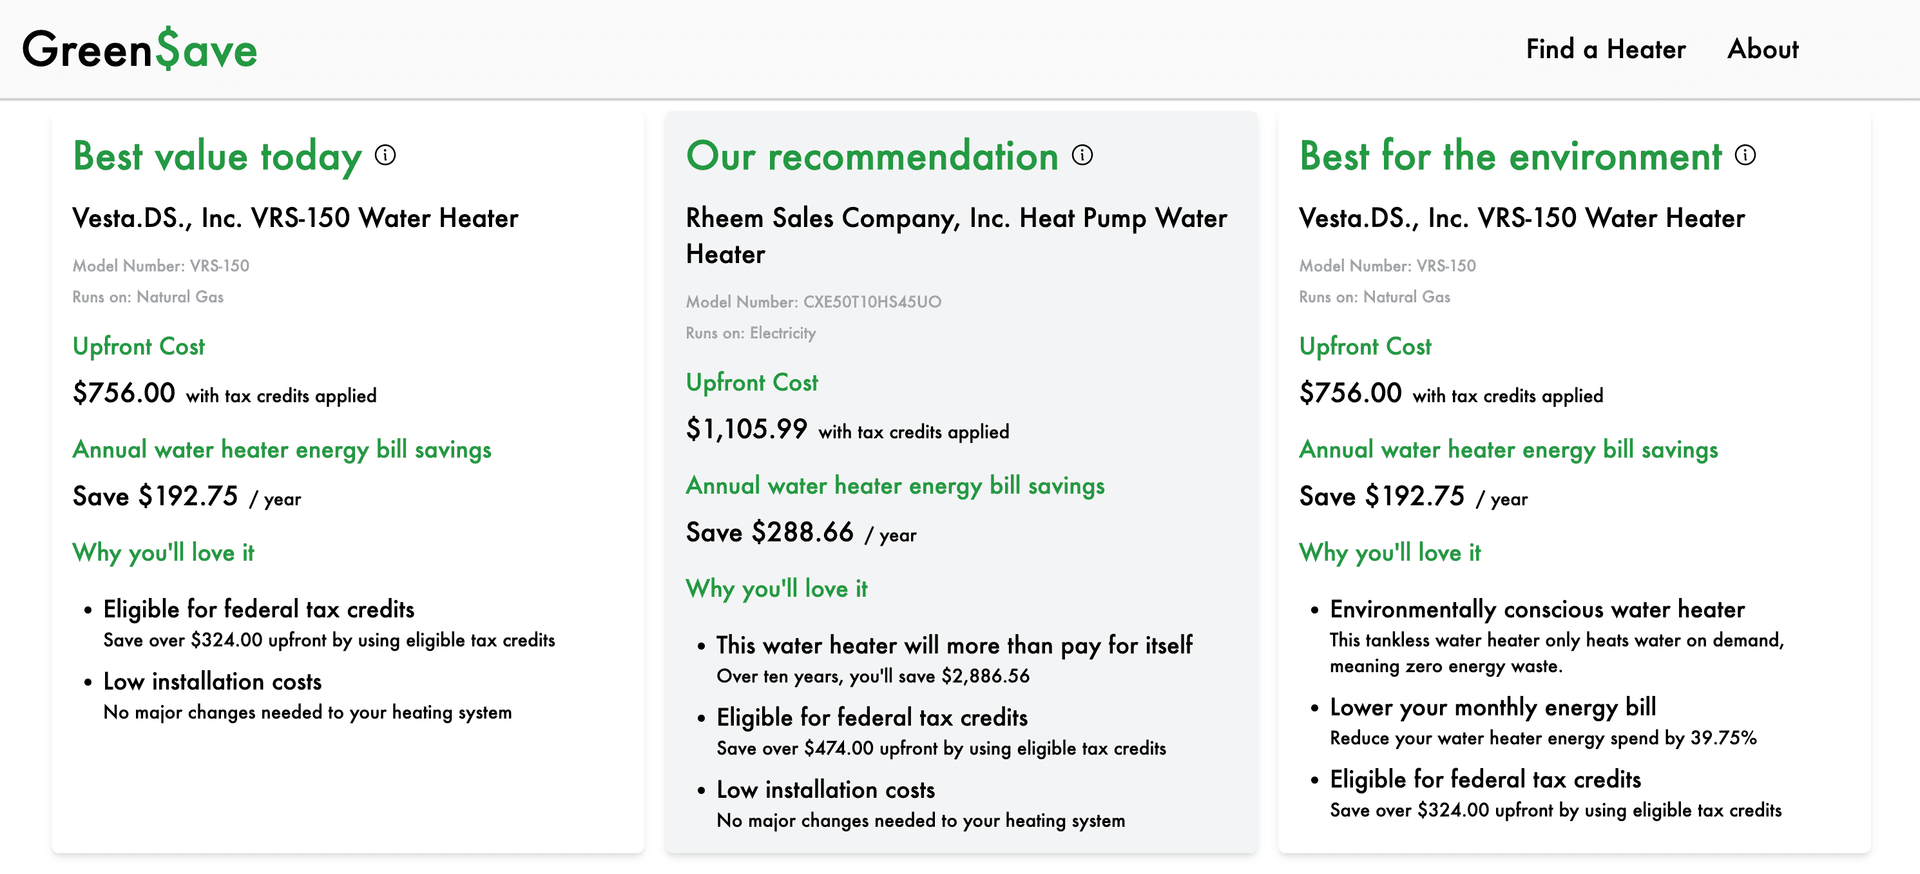Open the Find a Heater page
1920x874 pixels.
1605,49
